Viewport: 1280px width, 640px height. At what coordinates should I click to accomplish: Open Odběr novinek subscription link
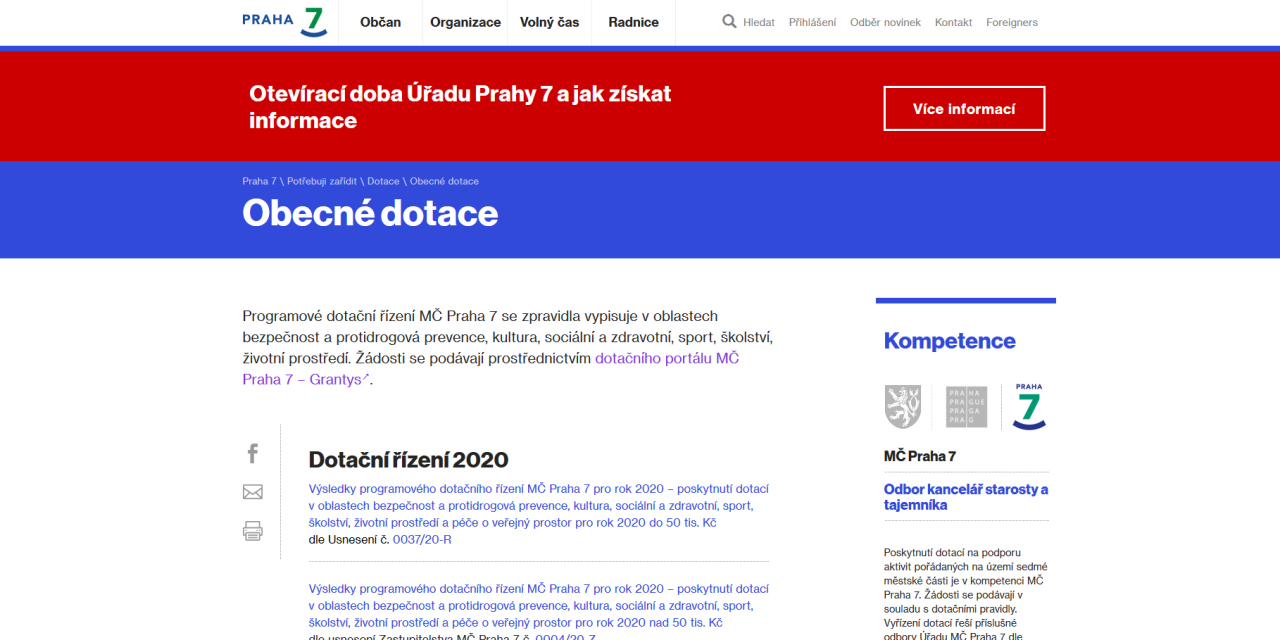pos(885,22)
